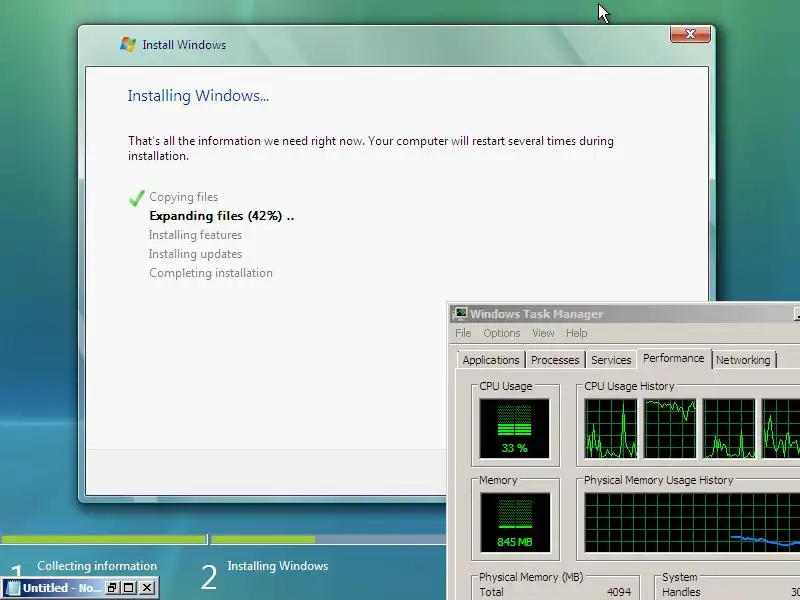Open the File menu in Task Manager

click(463, 333)
